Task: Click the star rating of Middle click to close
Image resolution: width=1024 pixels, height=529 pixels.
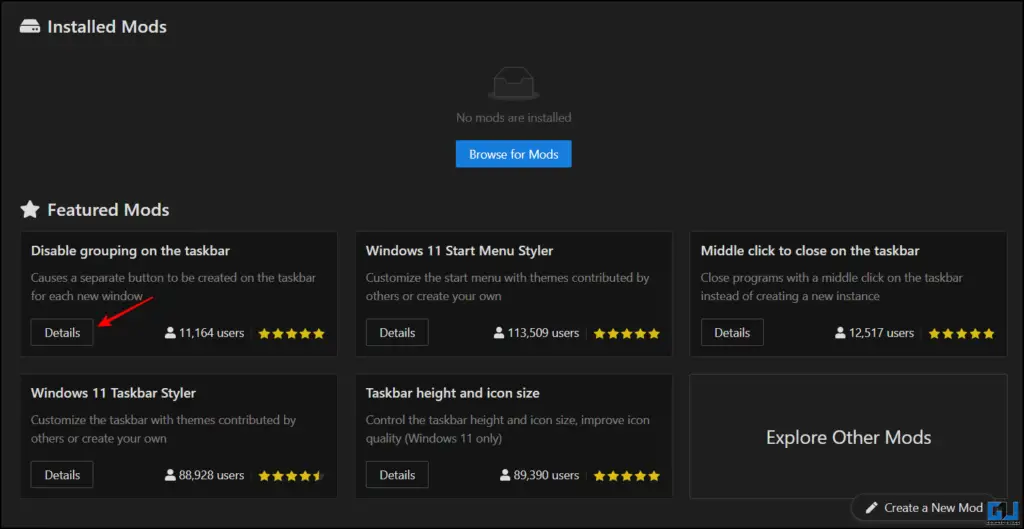Action: pos(961,334)
